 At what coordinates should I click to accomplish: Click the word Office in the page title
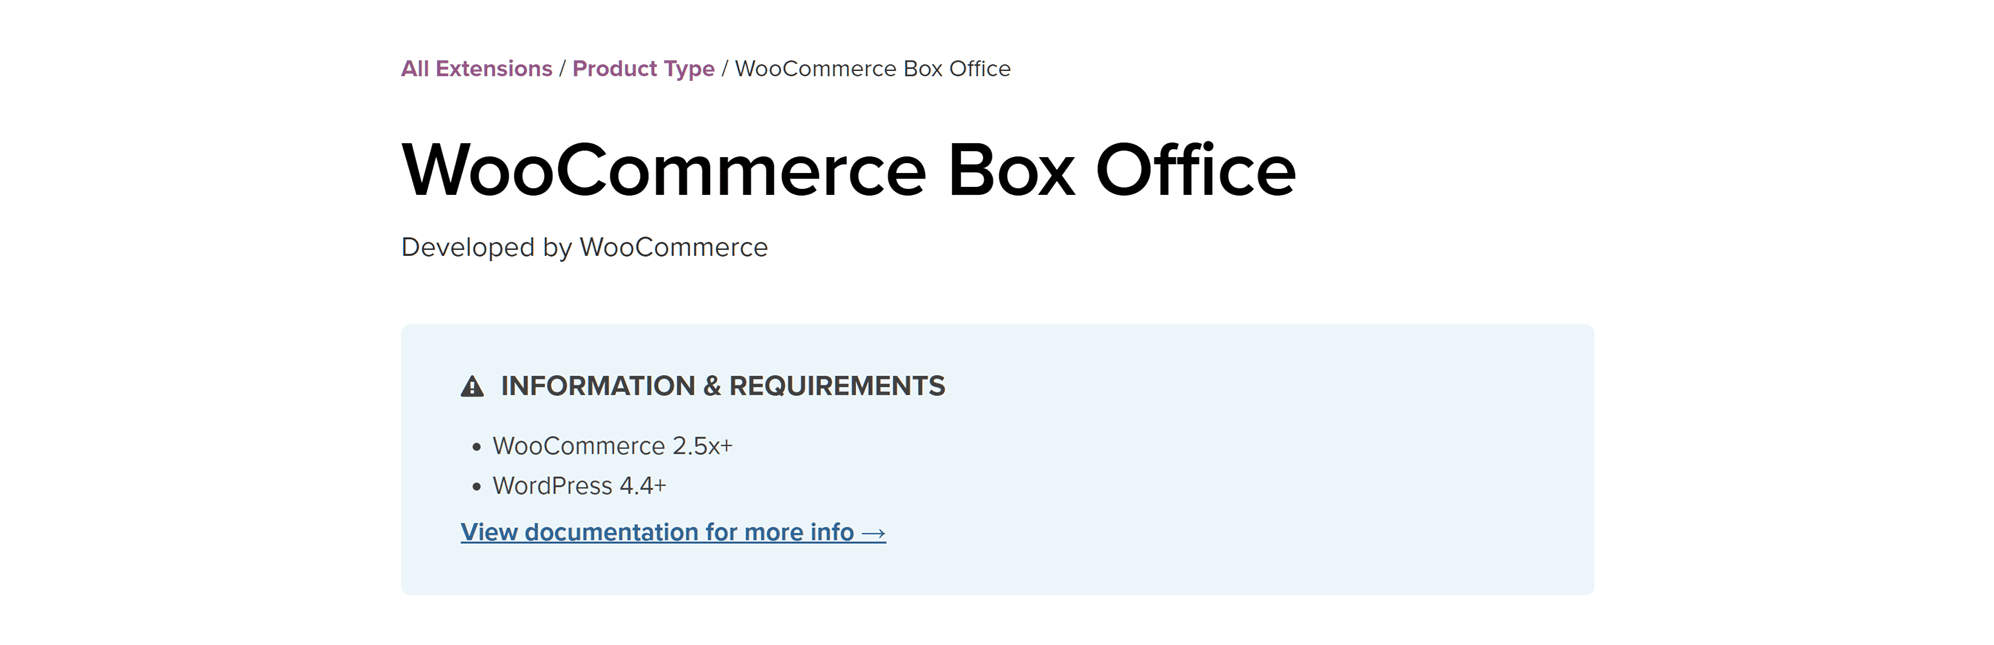pyautogui.click(x=1196, y=170)
